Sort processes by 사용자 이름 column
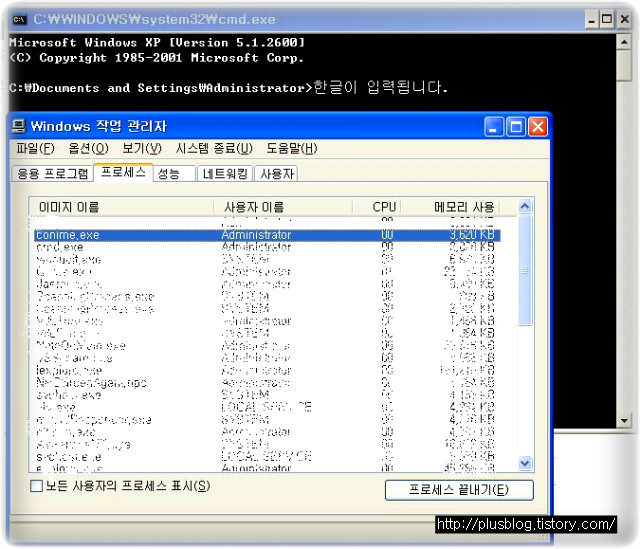 (x=283, y=207)
